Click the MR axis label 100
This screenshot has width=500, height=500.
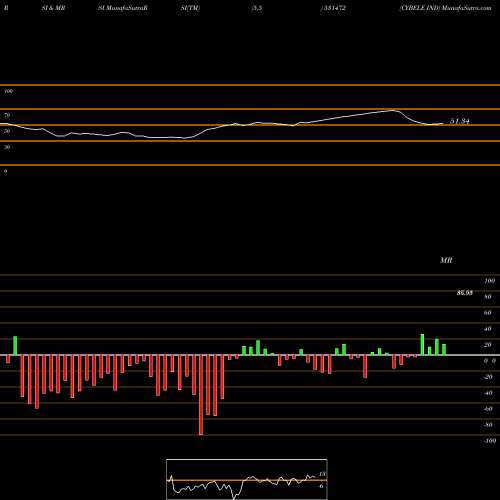[x=489, y=281]
